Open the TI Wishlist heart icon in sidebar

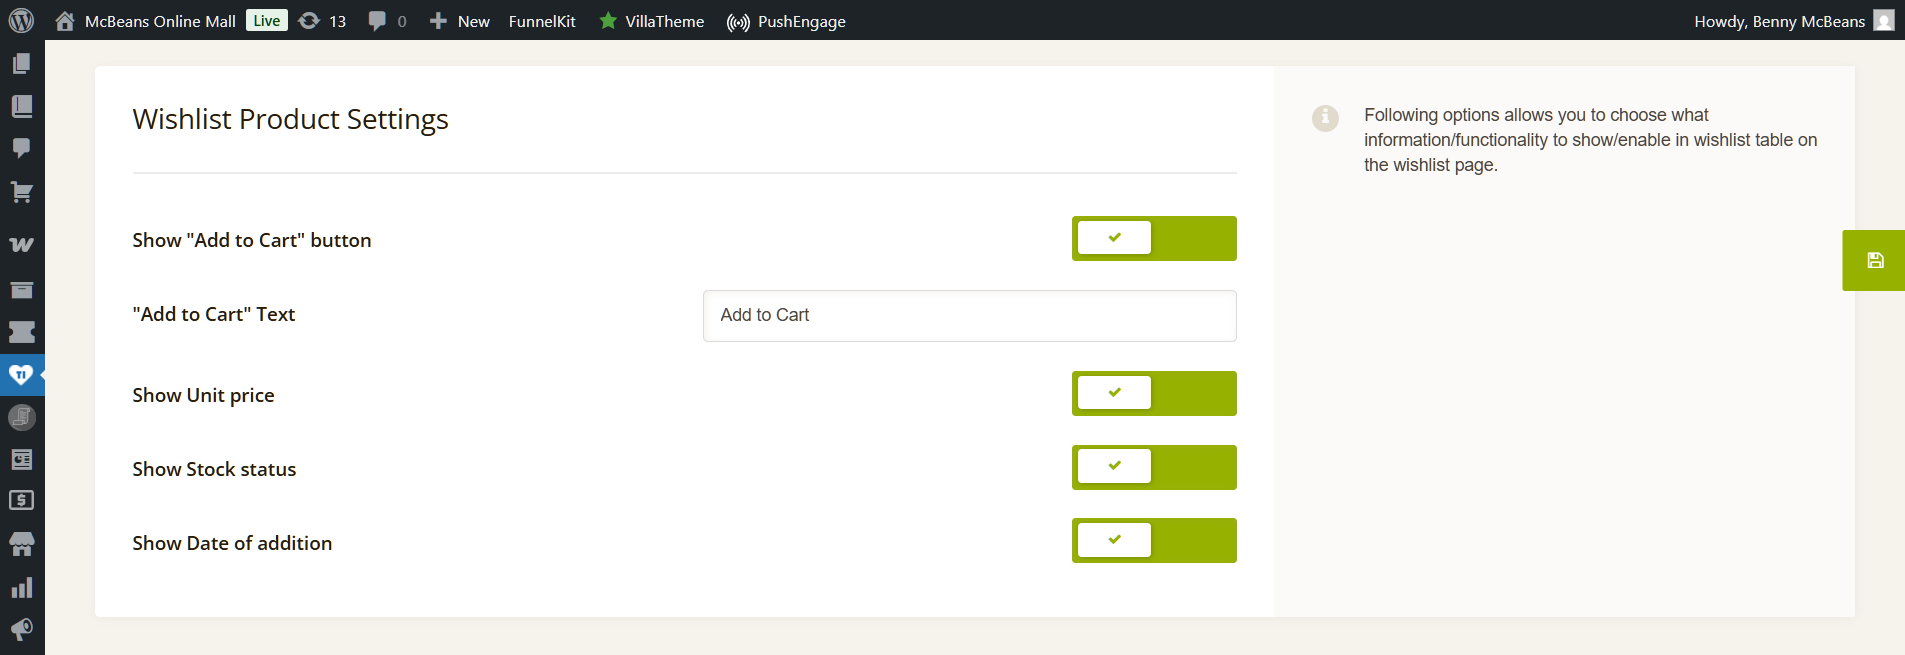[21, 375]
